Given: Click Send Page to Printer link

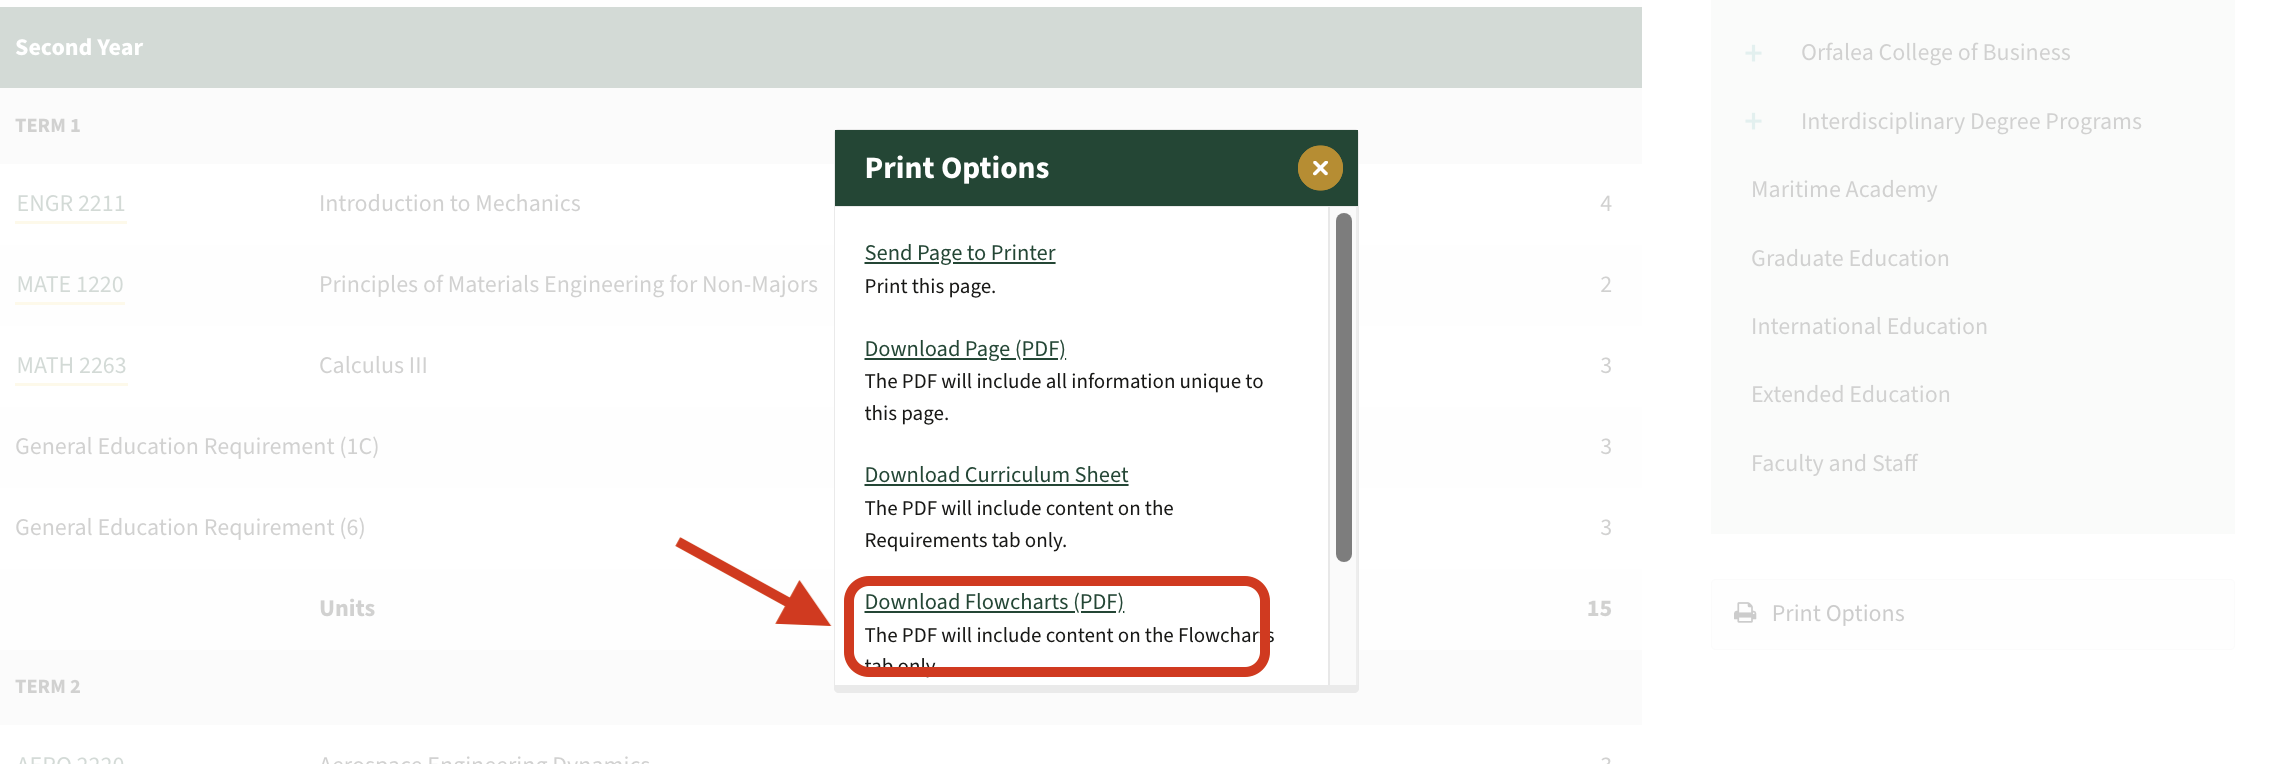Looking at the screenshot, I should click(x=959, y=253).
